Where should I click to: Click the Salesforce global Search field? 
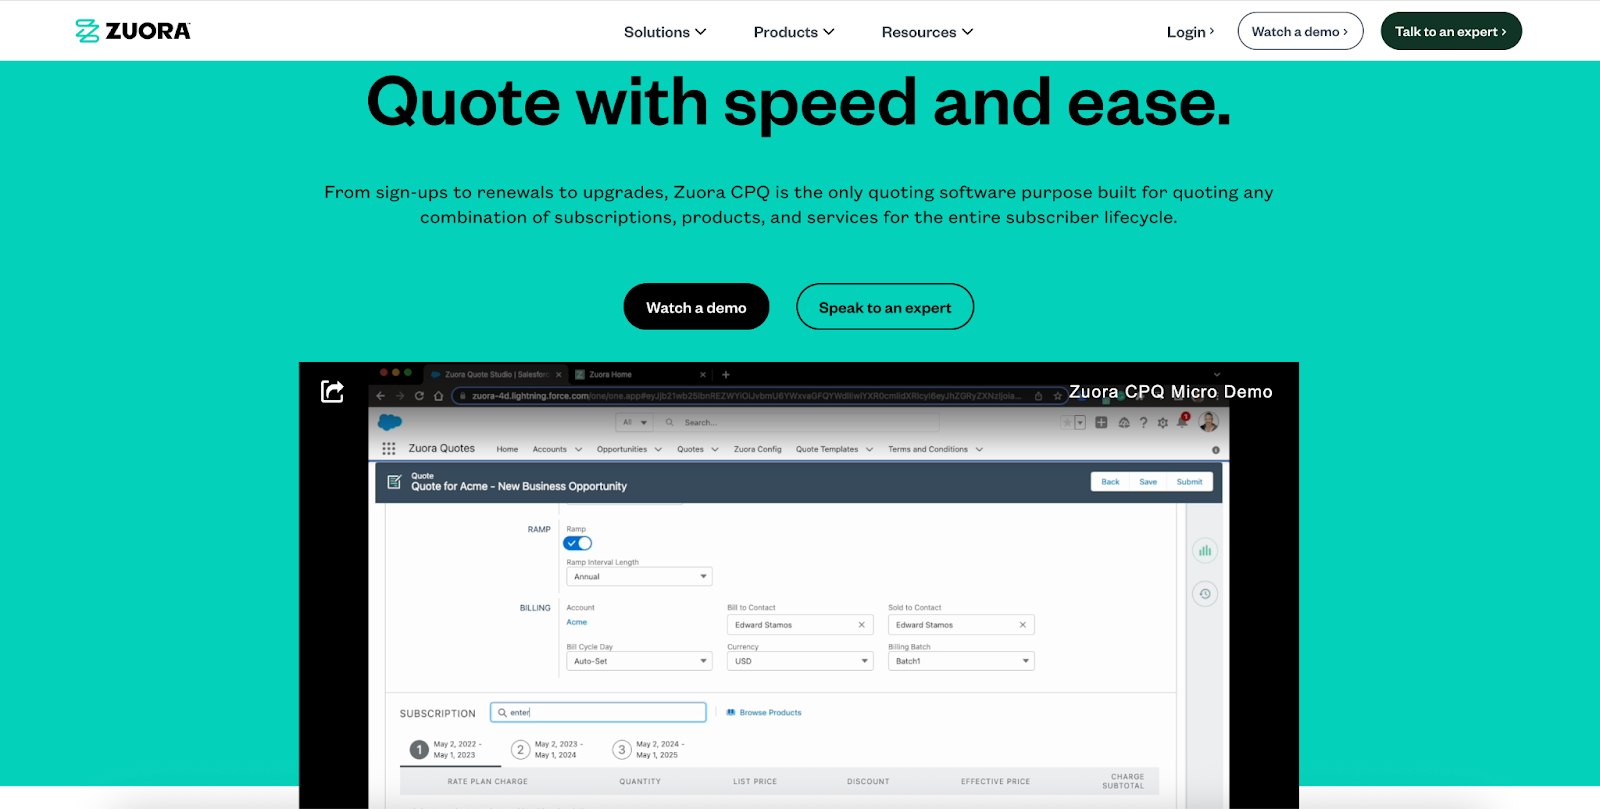coord(797,422)
